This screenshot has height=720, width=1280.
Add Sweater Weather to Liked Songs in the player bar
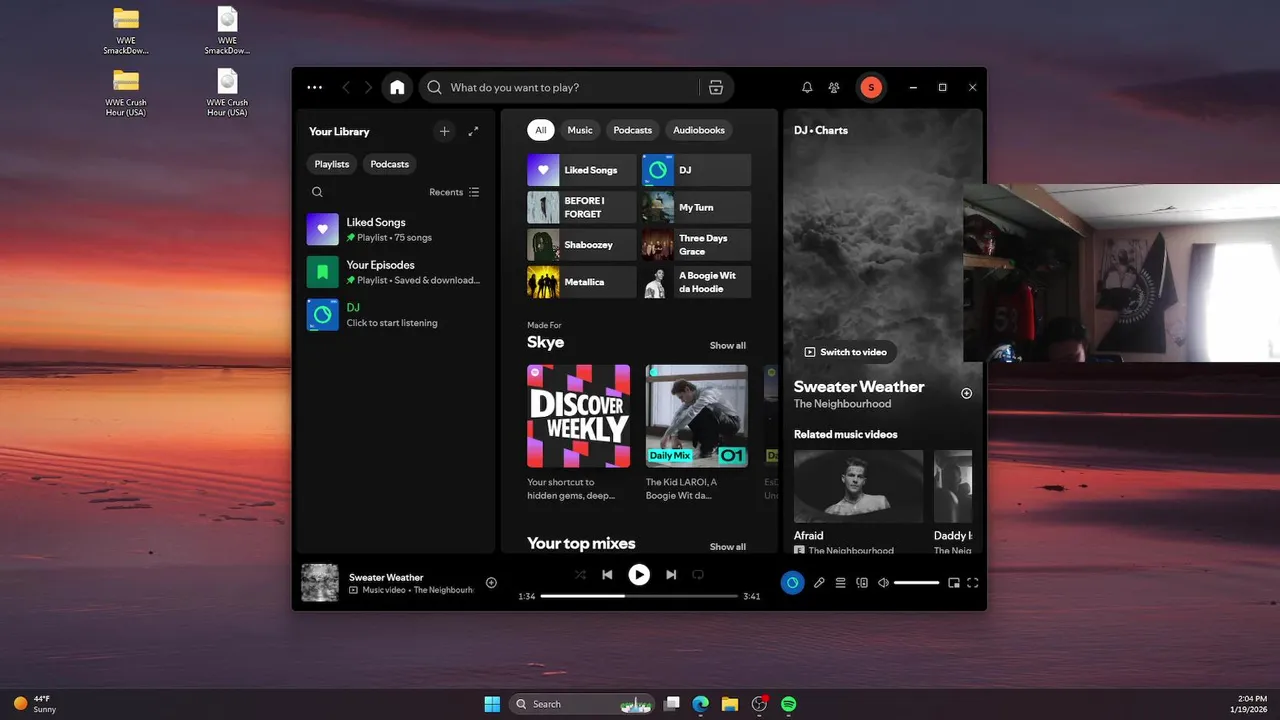click(x=491, y=583)
